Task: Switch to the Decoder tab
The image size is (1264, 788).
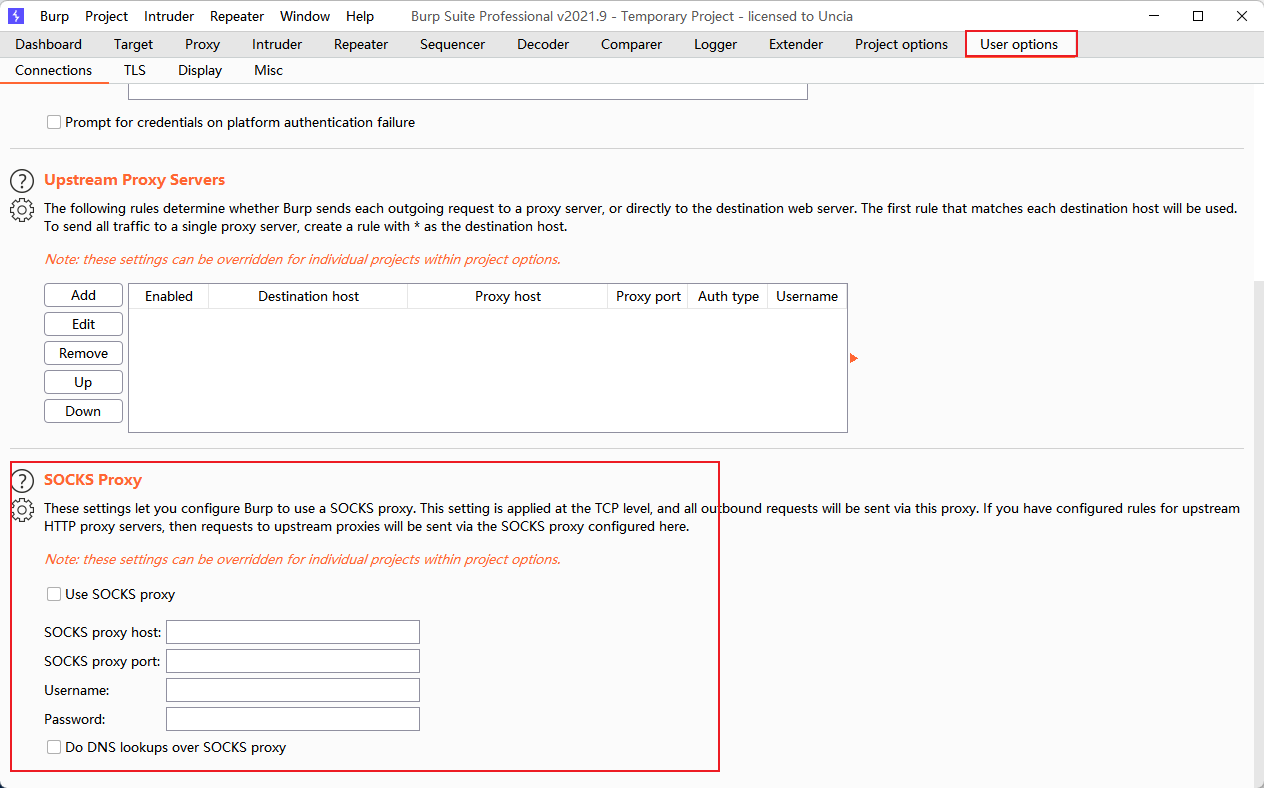Action: pos(543,44)
